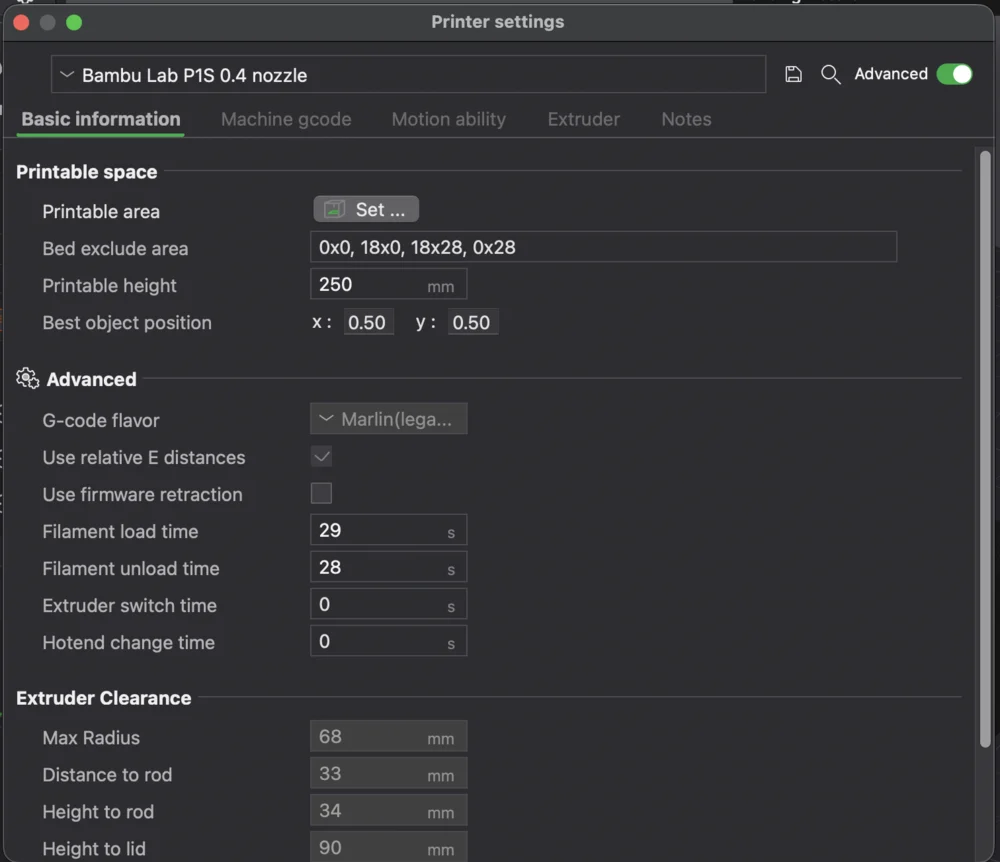Switch to the Machine gcode tab
Image resolution: width=1000 pixels, height=862 pixels.
pyautogui.click(x=286, y=119)
